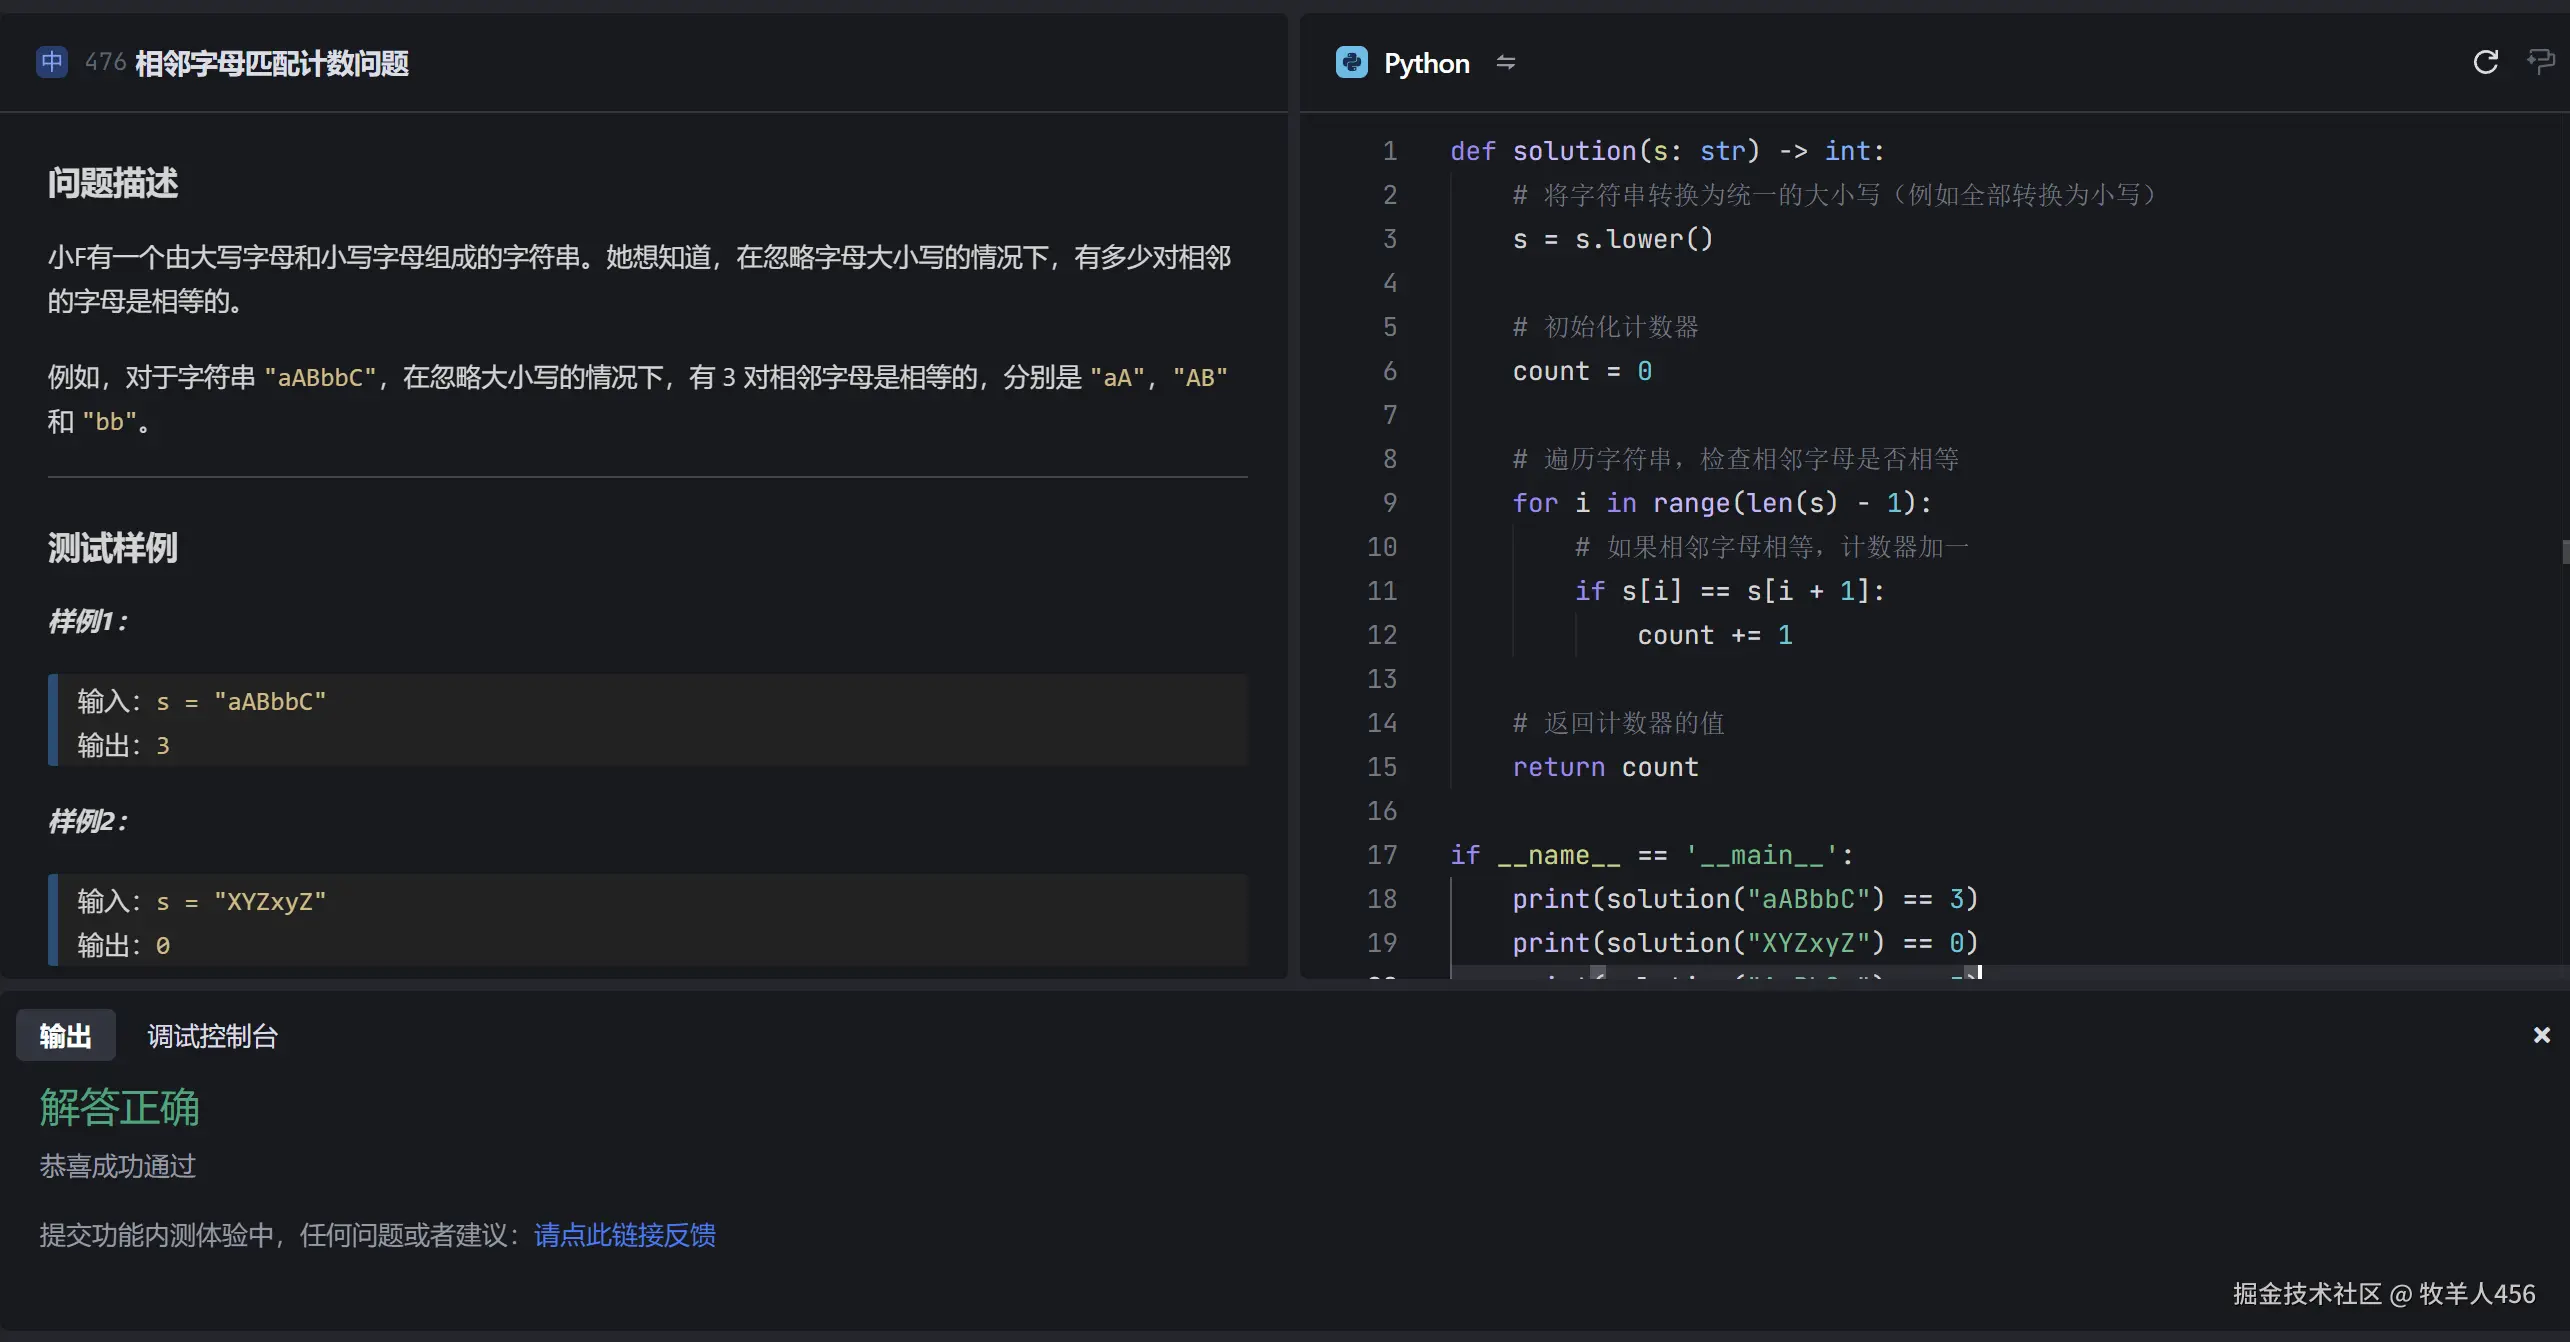Click the editor vertical scrollbar marker
This screenshot has width=2570, height=1342.
pyautogui.click(x=2565, y=551)
